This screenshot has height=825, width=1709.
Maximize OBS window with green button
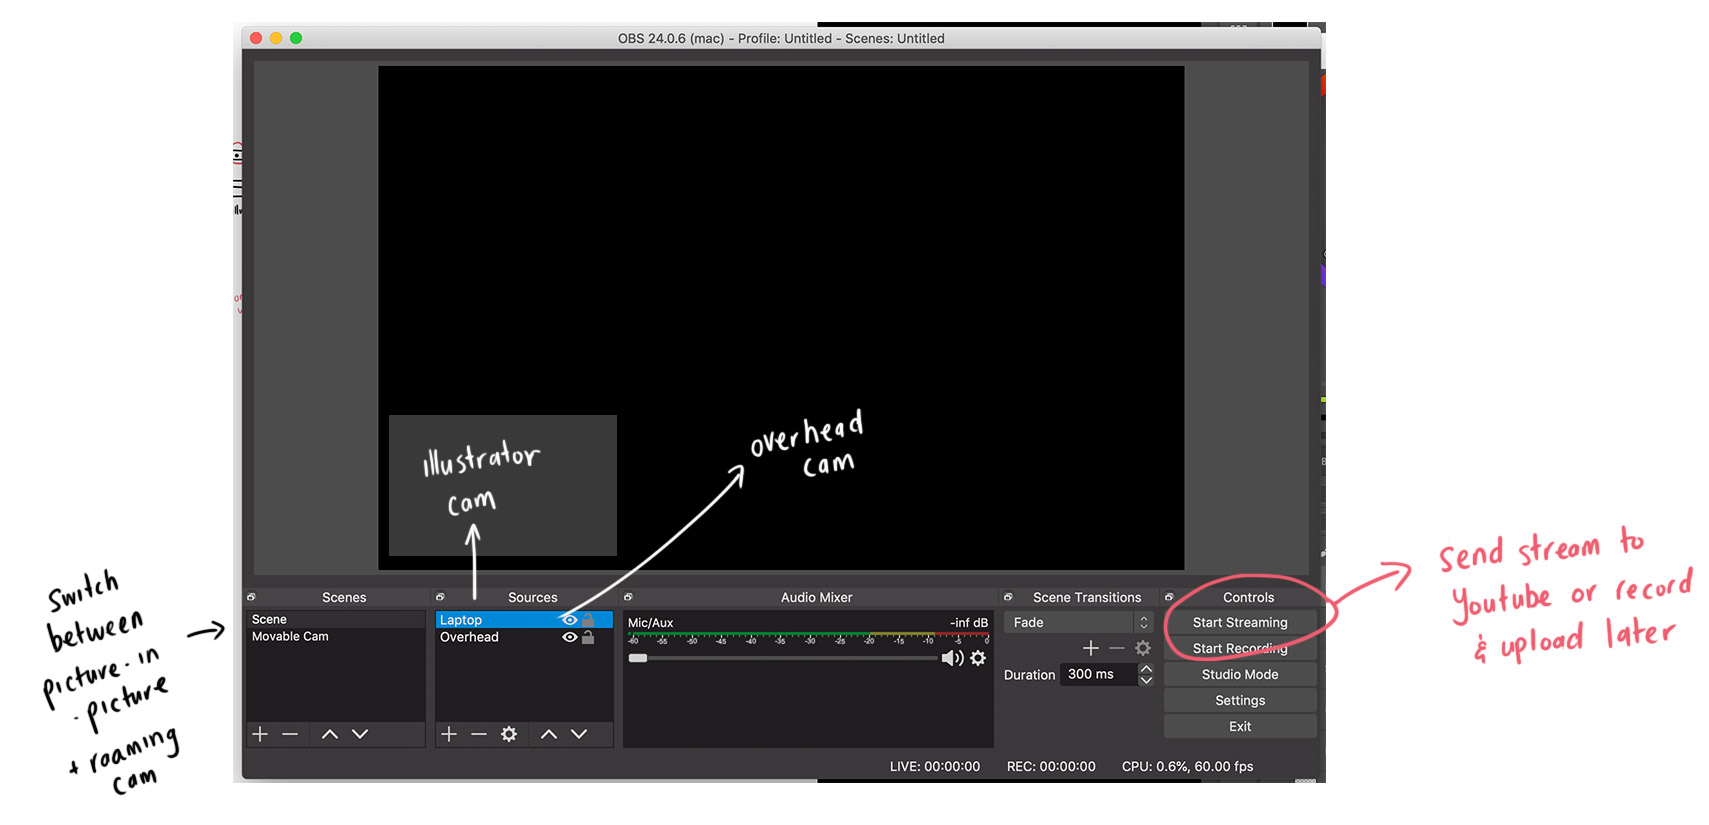[296, 38]
